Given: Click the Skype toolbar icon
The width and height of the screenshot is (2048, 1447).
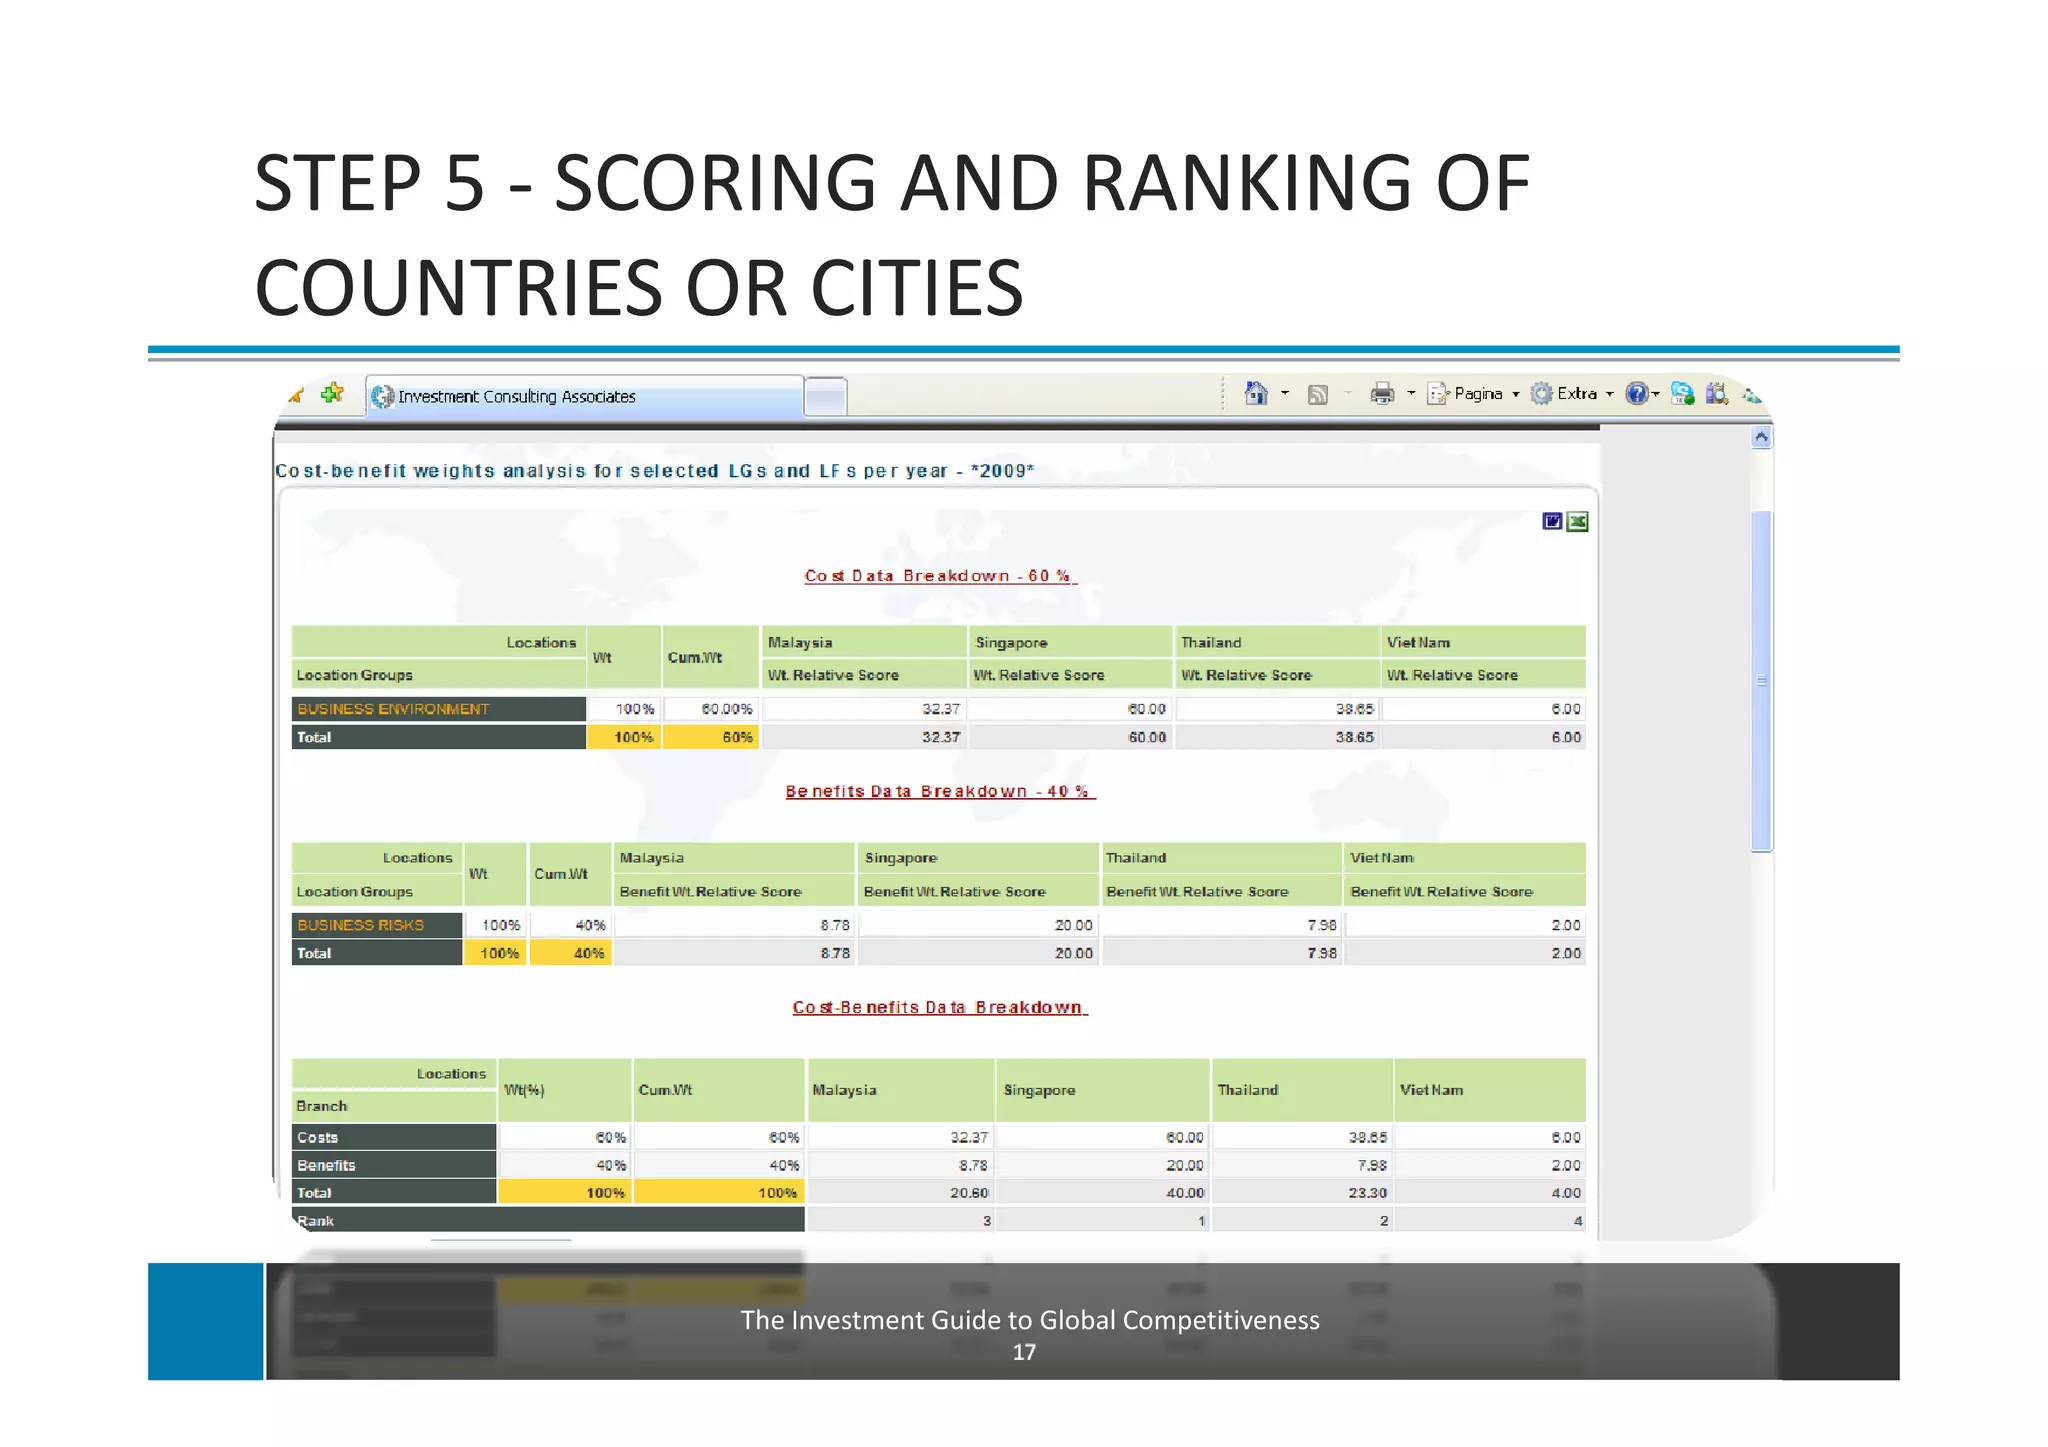Looking at the screenshot, I should click(1682, 394).
